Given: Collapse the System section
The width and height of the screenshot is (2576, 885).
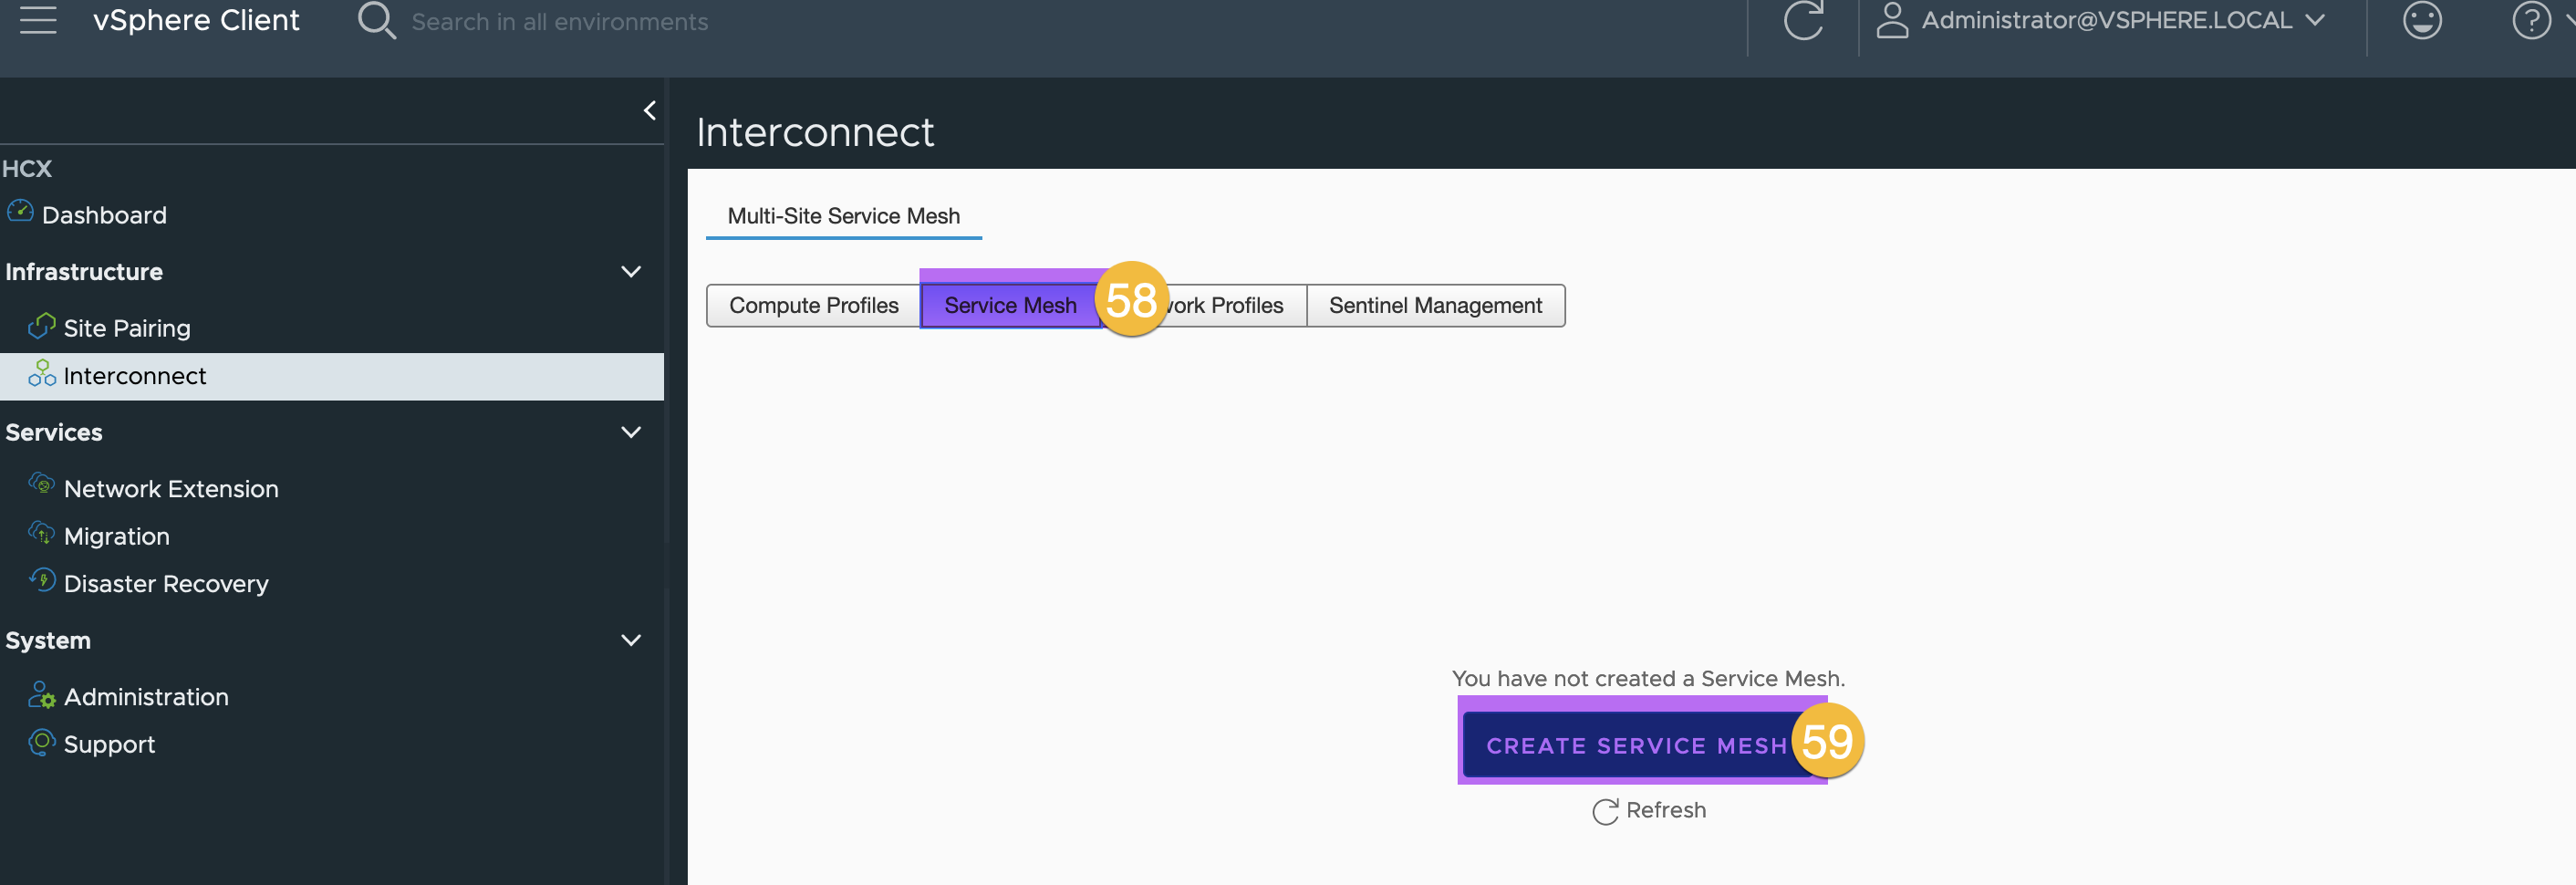Looking at the screenshot, I should coord(631,640).
